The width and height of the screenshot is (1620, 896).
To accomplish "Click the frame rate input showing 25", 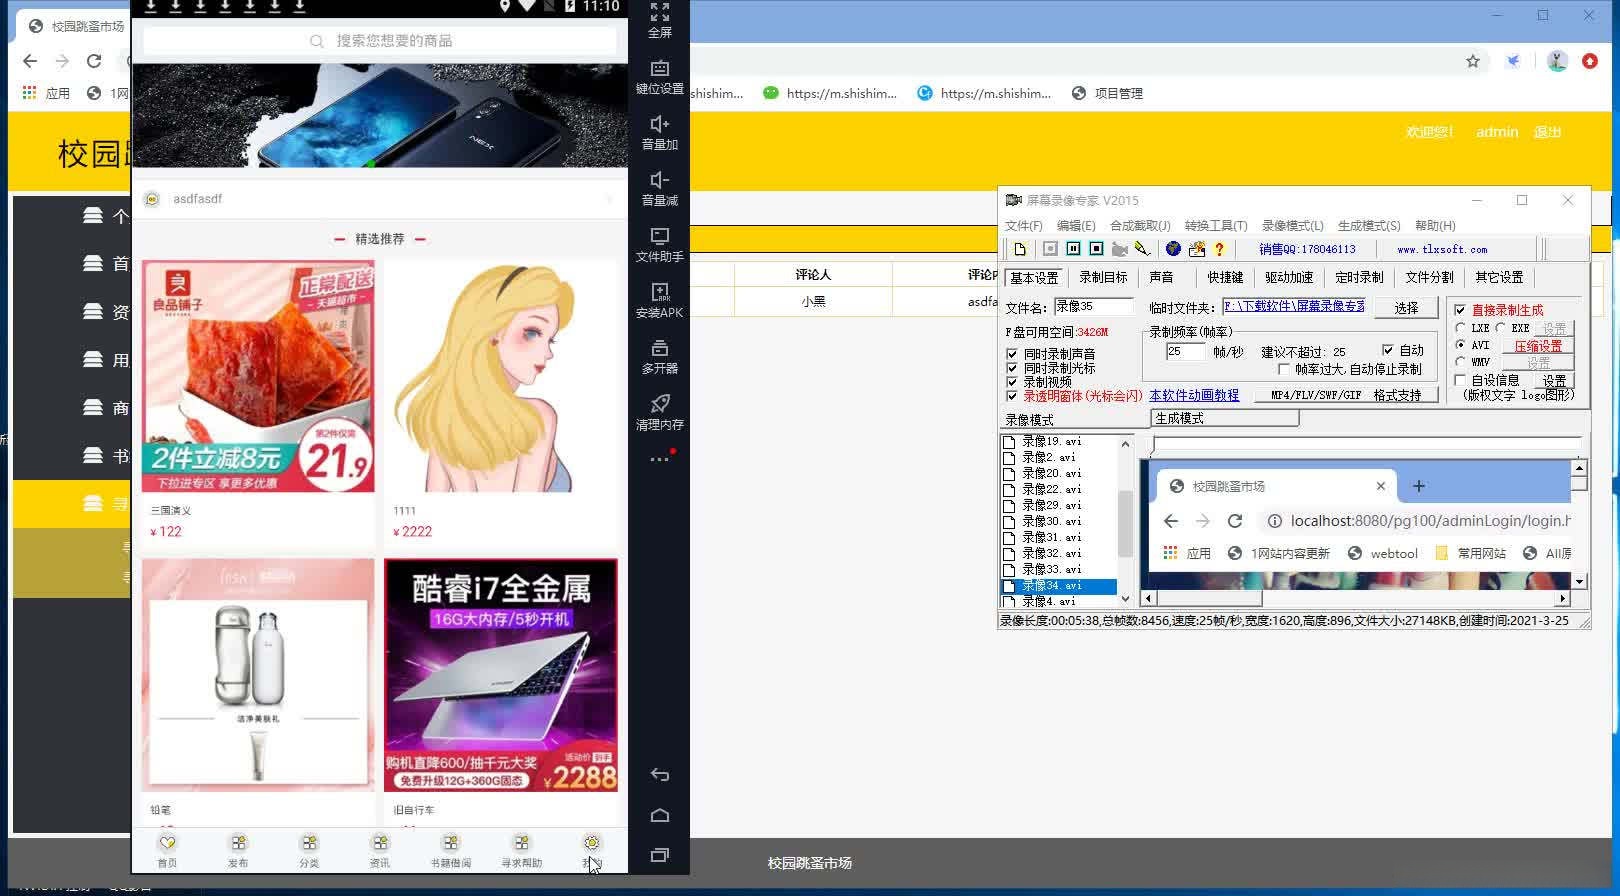I will coord(1186,352).
